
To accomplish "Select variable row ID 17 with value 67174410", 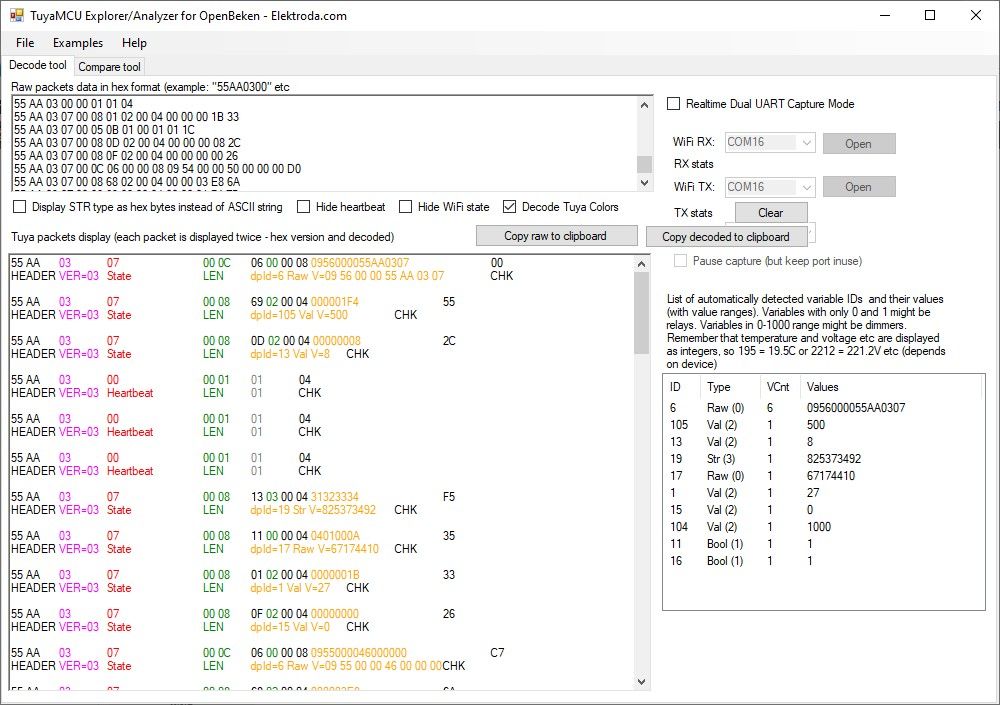I will [x=823, y=476].
